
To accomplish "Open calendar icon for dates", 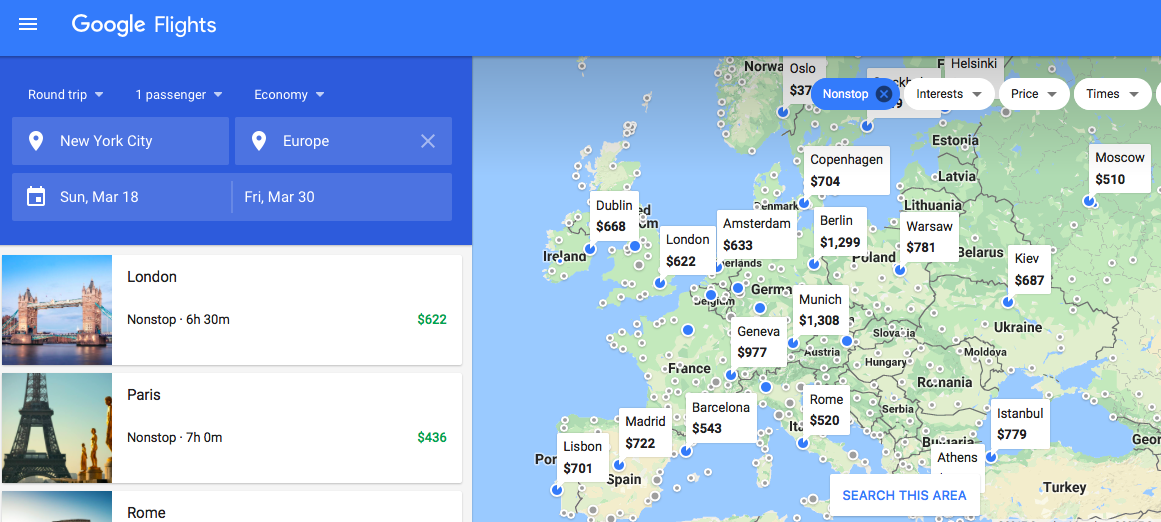I will click(36, 197).
